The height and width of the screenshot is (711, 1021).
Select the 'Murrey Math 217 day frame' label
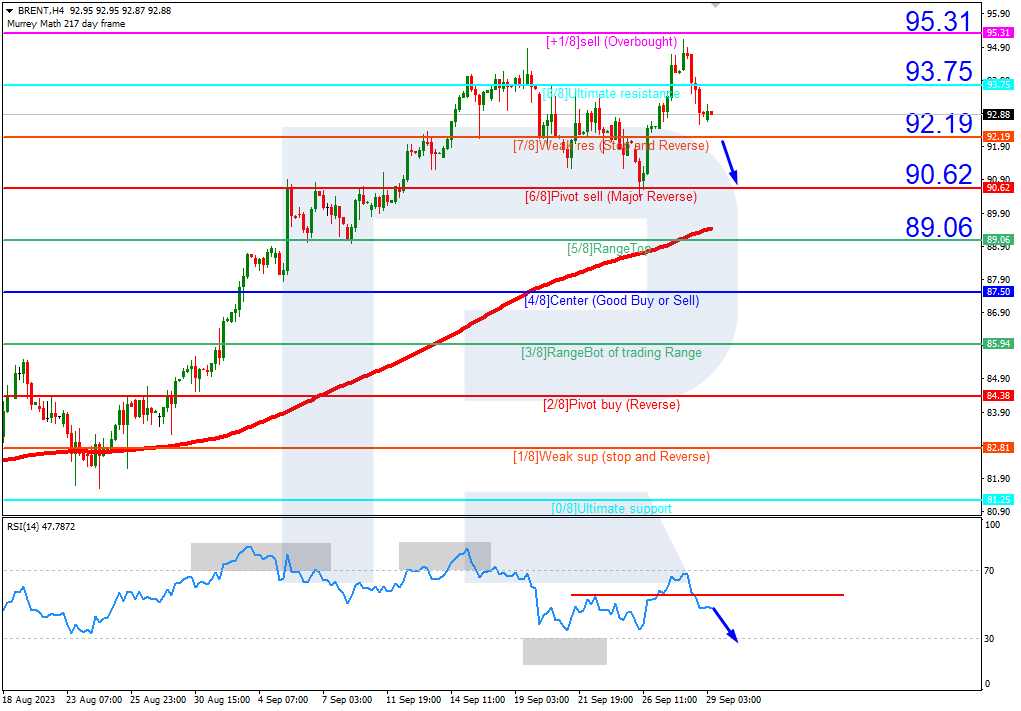coord(66,23)
